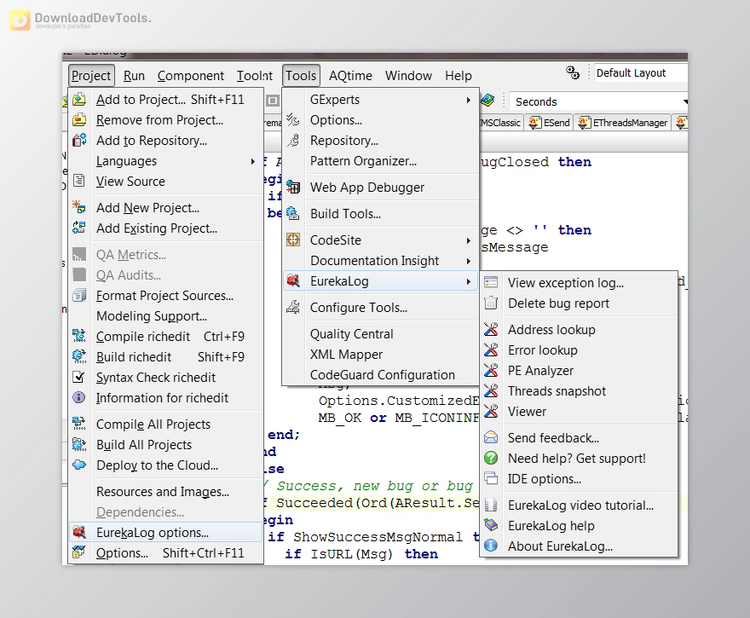750x618 pixels.
Task: Click the Build All Projects icon
Action: tap(79, 444)
